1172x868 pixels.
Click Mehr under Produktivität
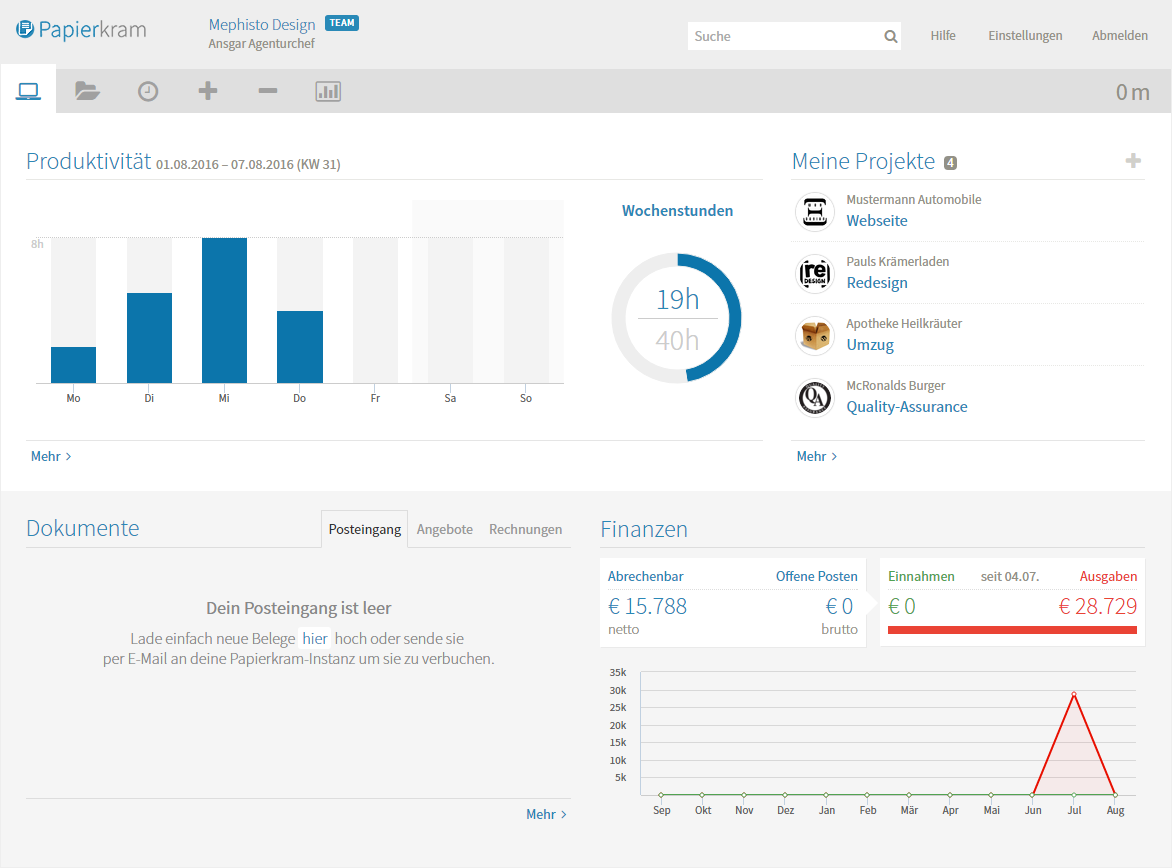click(51, 456)
